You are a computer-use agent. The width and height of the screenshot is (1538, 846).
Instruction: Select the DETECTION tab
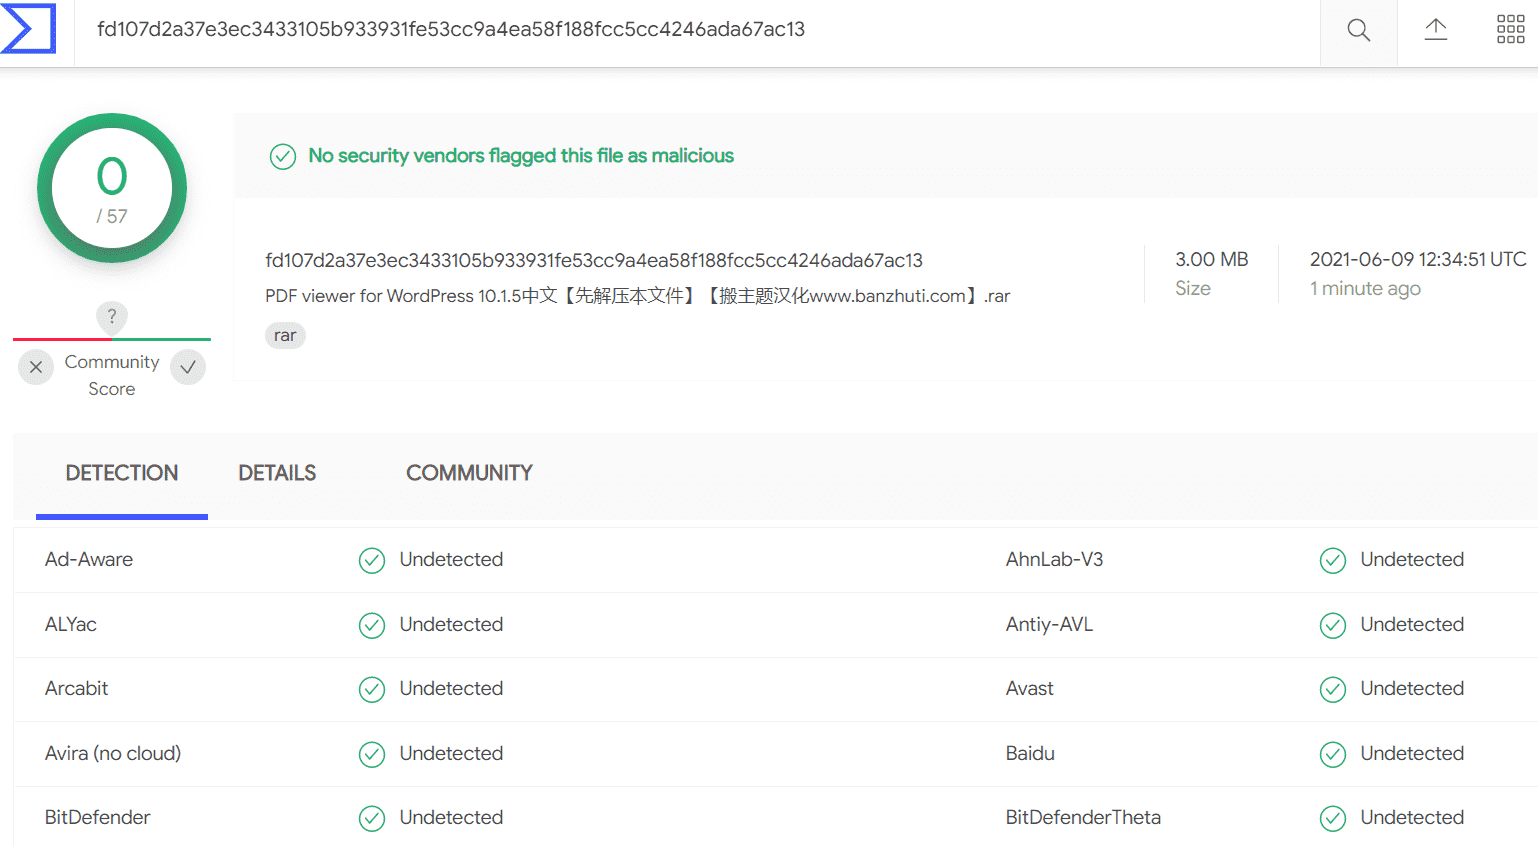[122, 473]
